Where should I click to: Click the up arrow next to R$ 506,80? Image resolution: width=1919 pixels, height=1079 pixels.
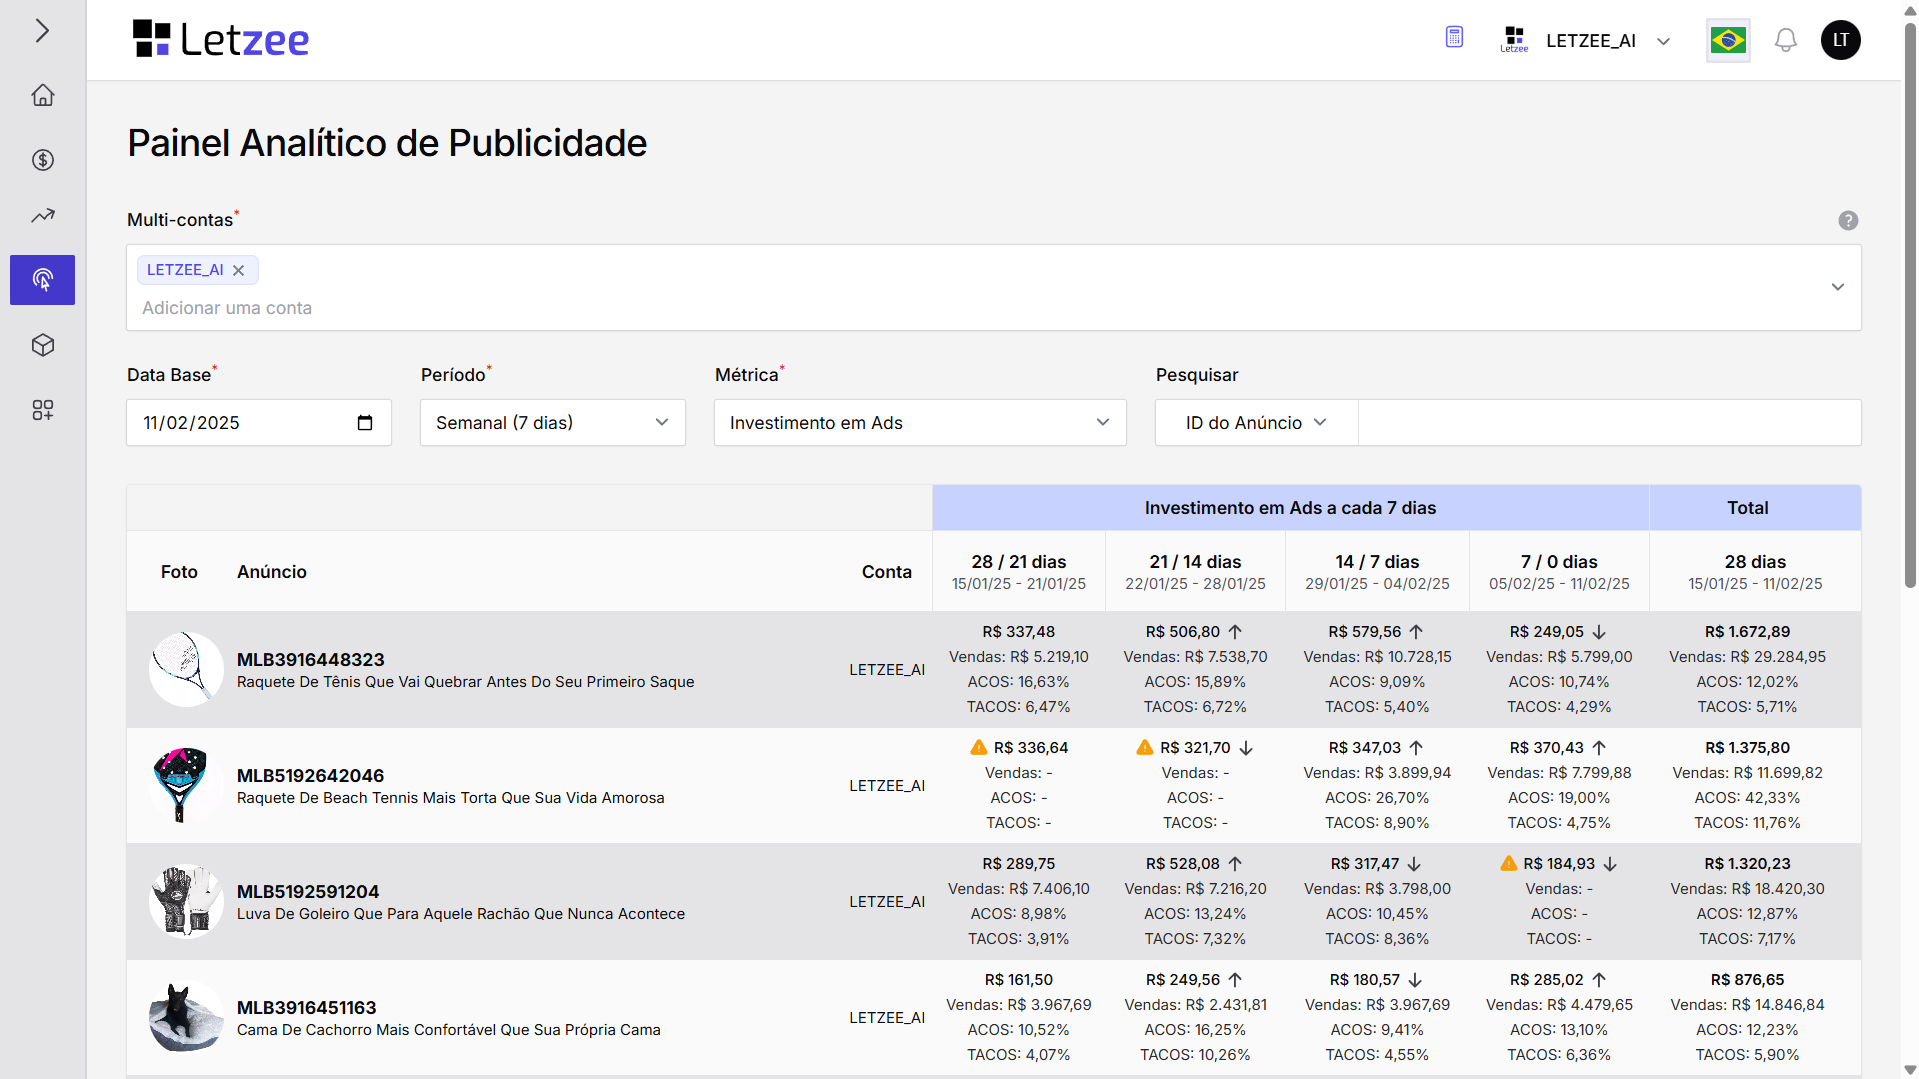(x=1235, y=632)
